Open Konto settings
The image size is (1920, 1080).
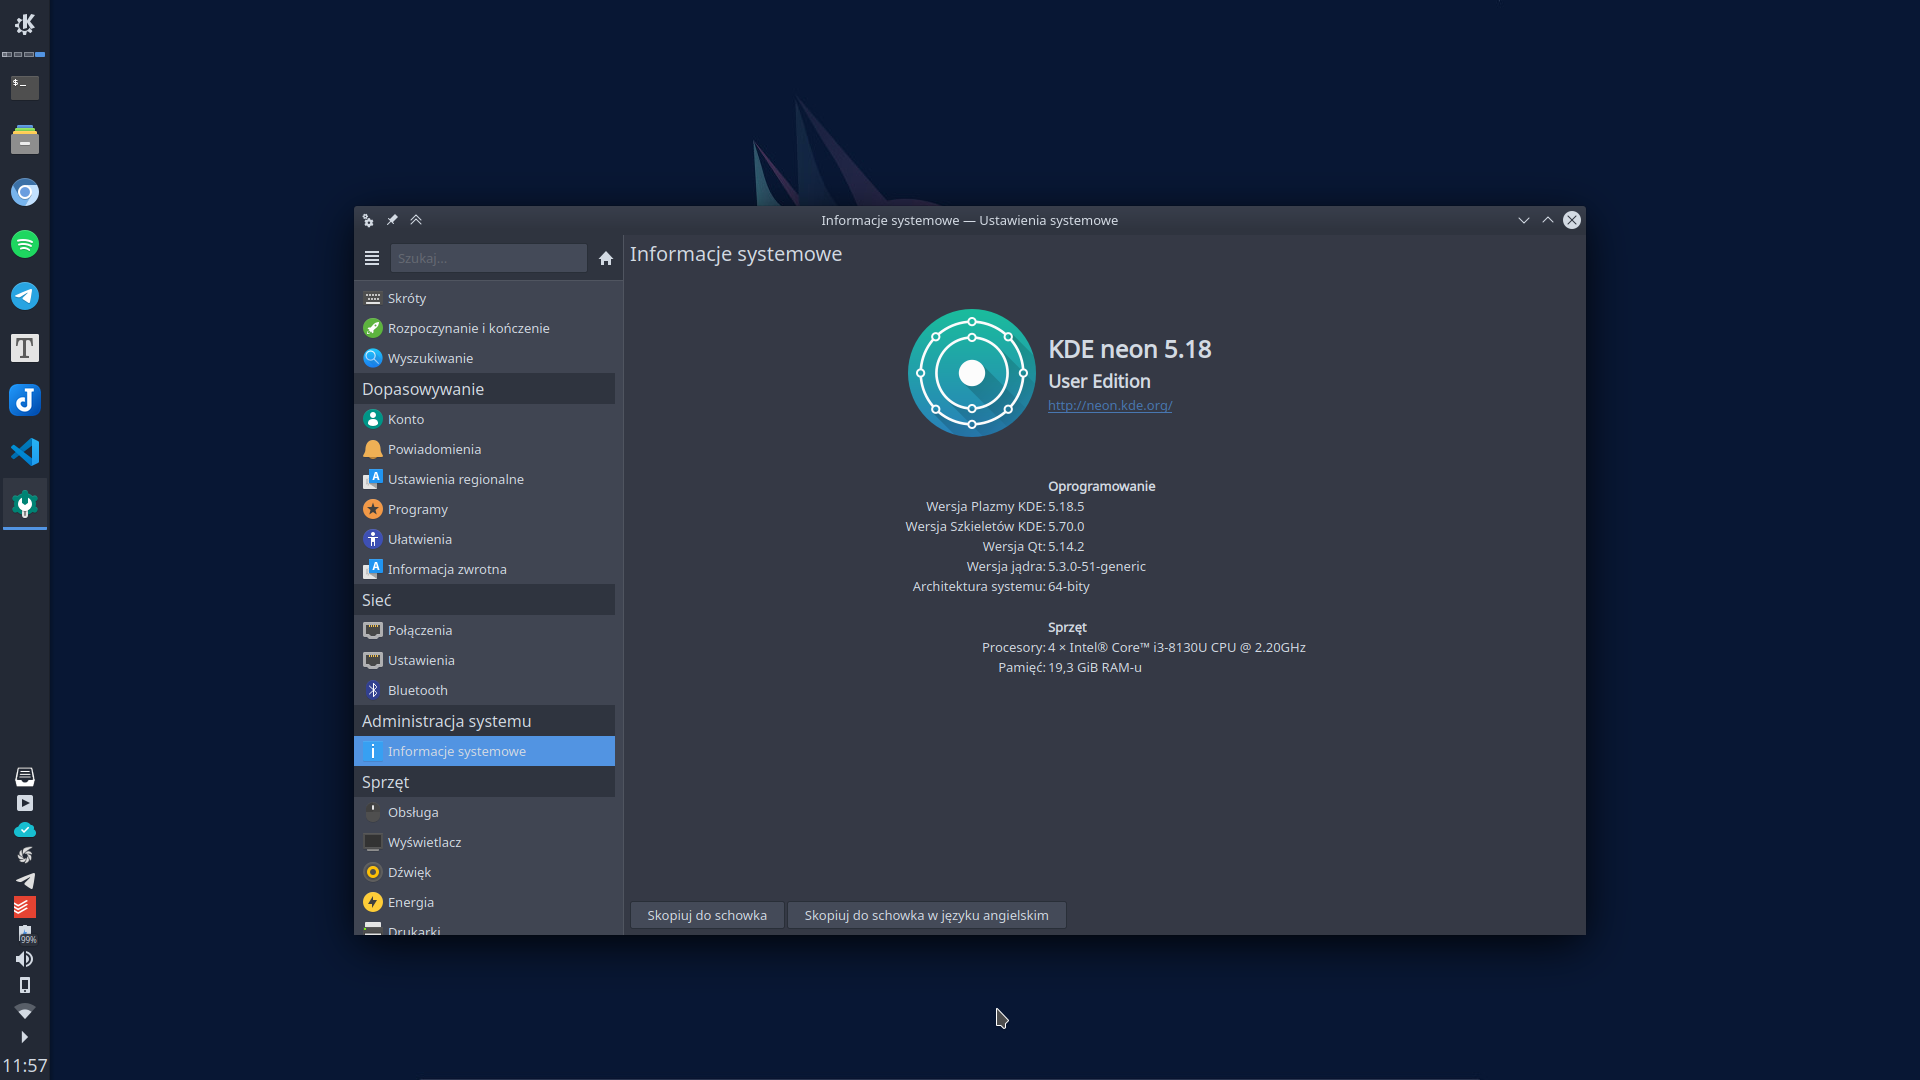click(484, 419)
